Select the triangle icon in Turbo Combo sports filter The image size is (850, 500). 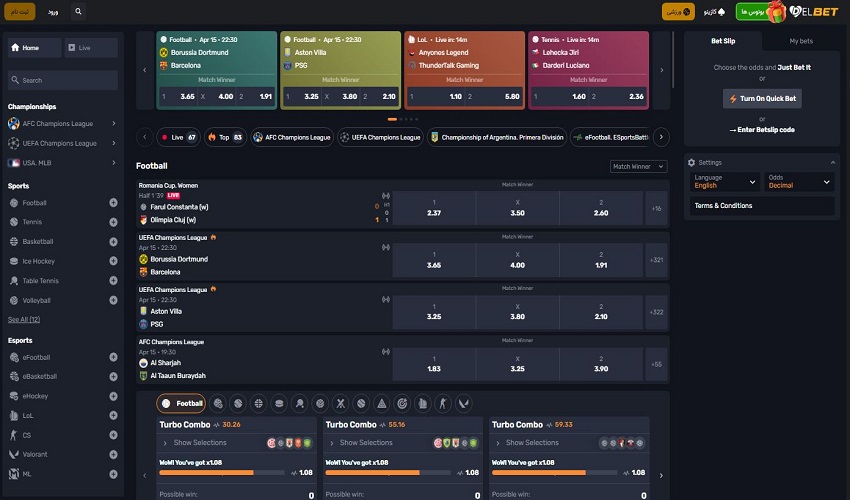(x=382, y=403)
